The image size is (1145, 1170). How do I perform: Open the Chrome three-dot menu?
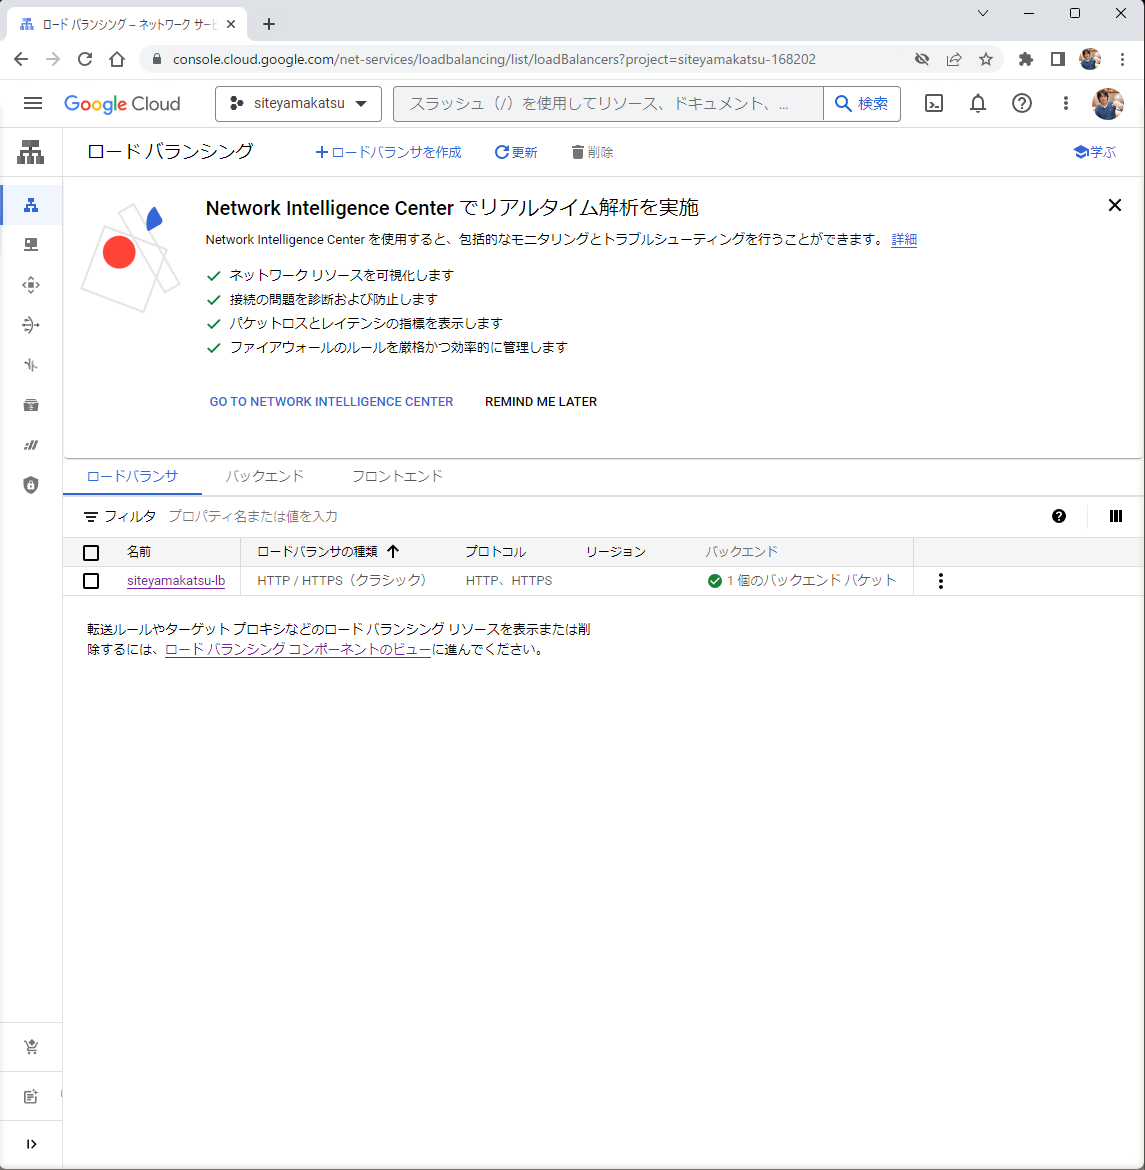click(1122, 59)
